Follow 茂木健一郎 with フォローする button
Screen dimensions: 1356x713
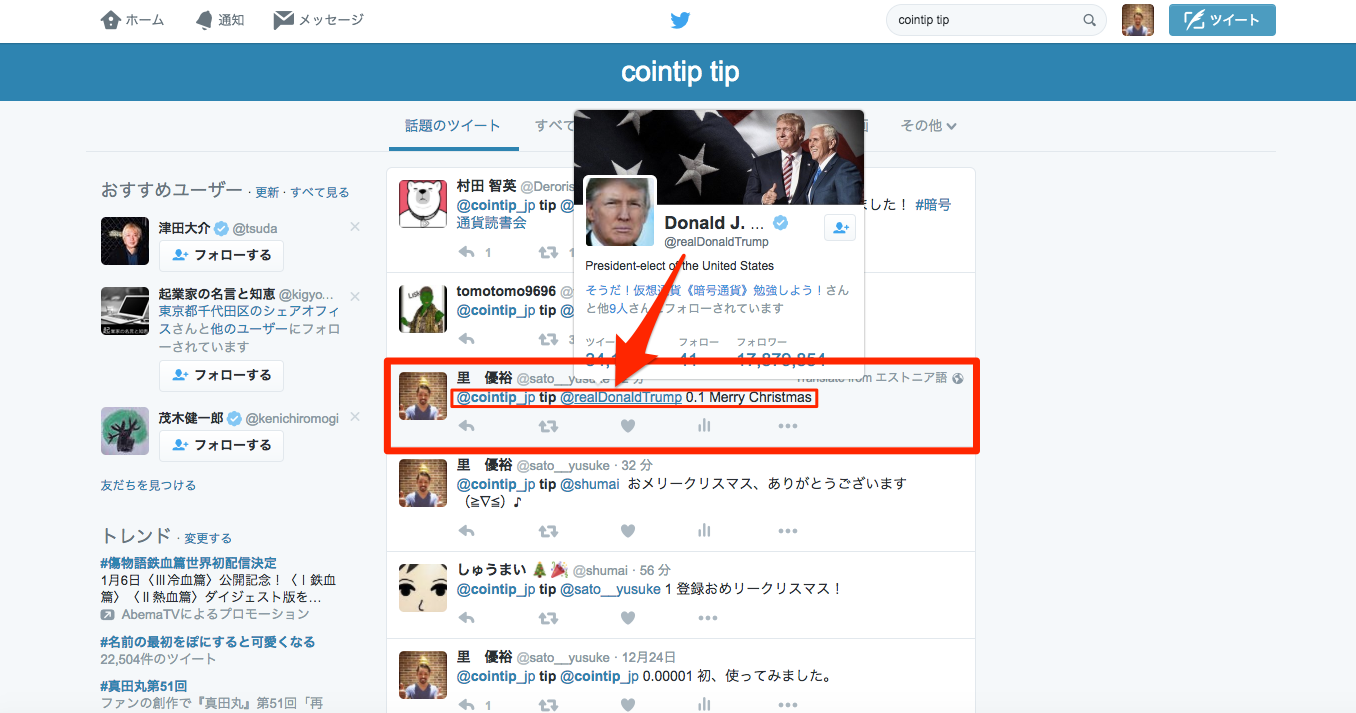click(221, 445)
